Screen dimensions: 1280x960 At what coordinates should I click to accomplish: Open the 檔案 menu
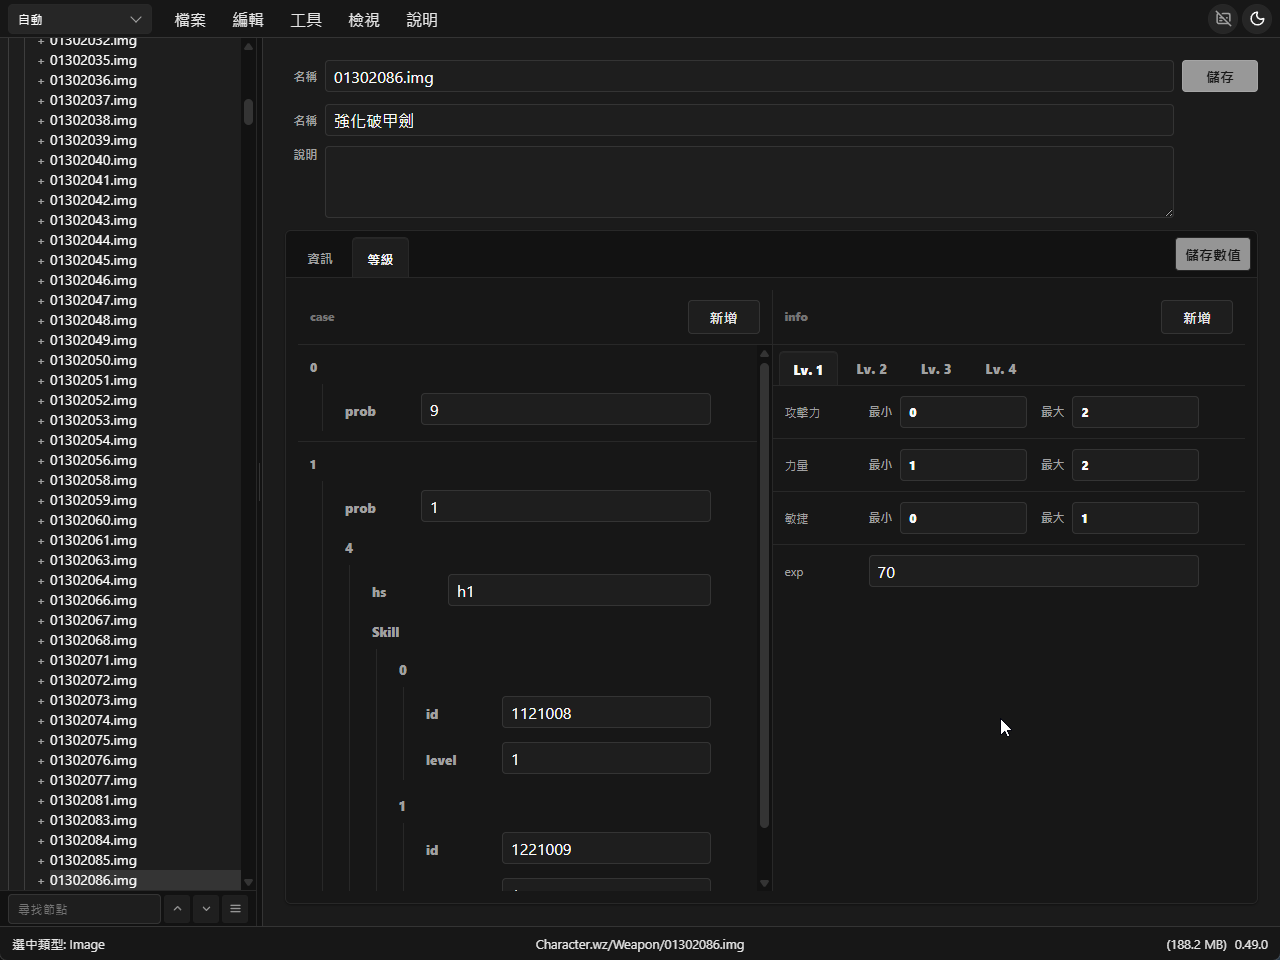[x=190, y=20]
